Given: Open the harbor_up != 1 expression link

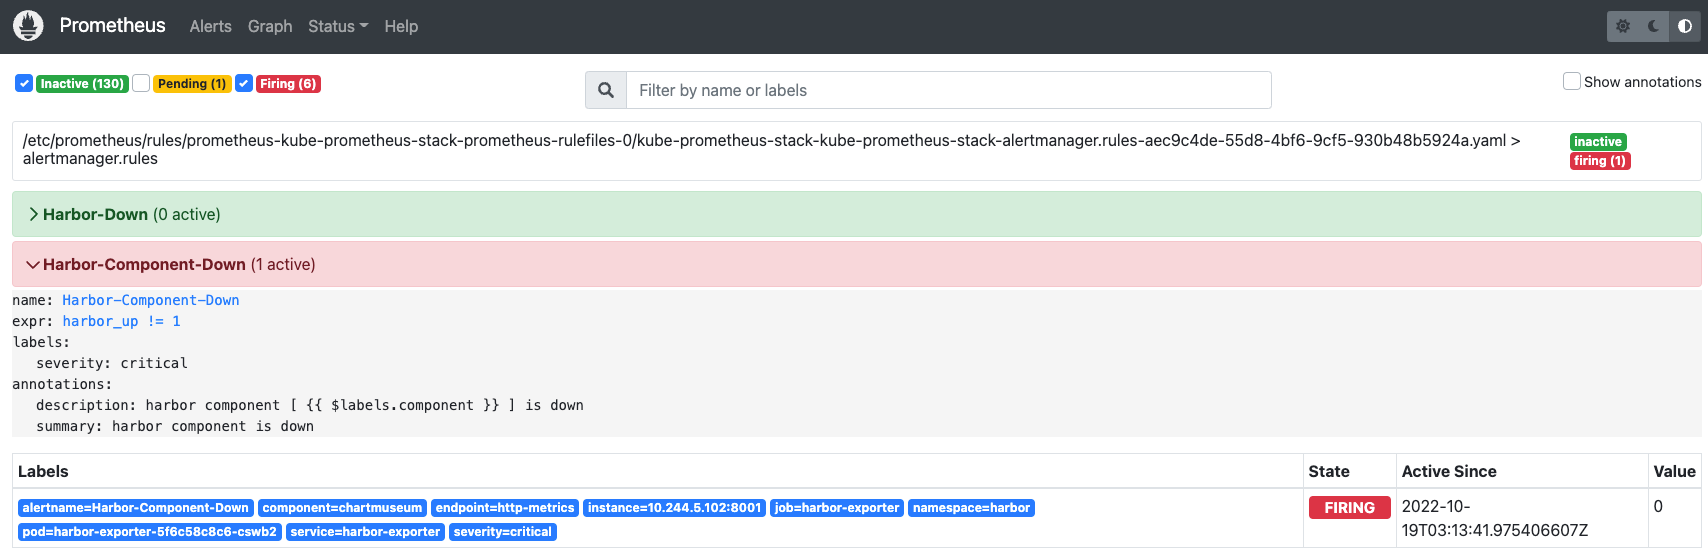Looking at the screenshot, I should pyautogui.click(x=121, y=321).
